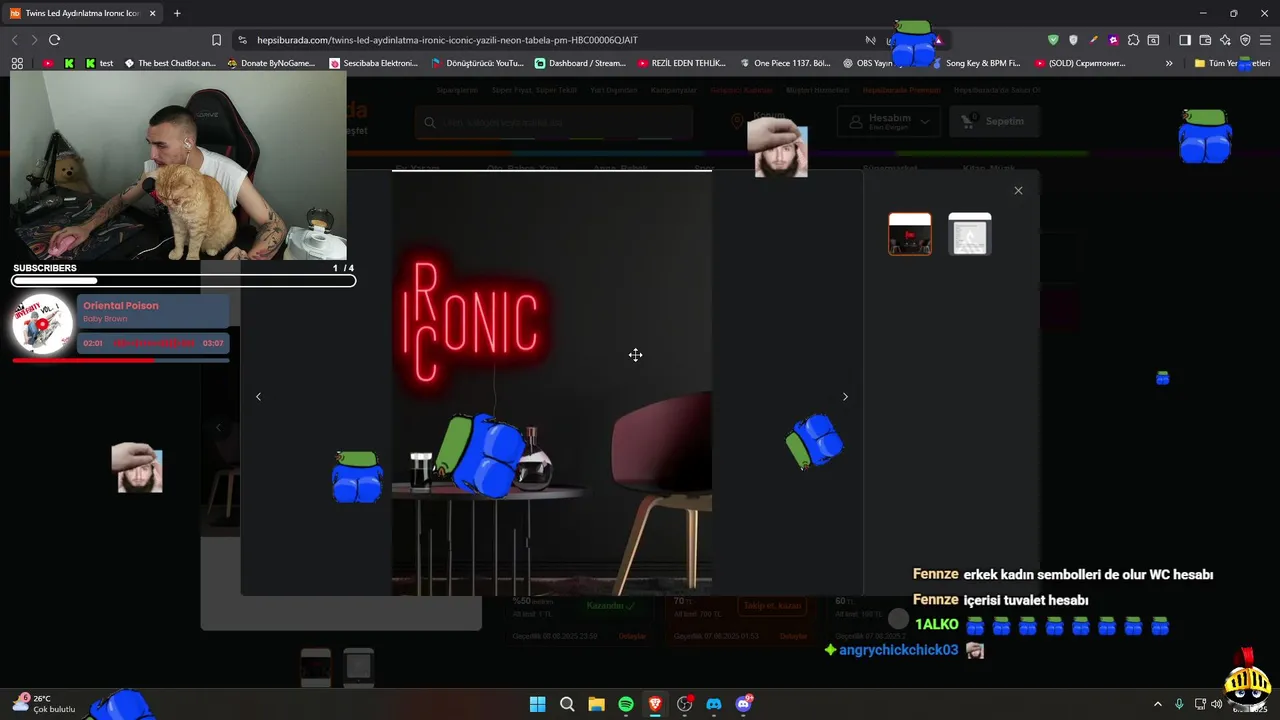The width and height of the screenshot is (1280, 720).
Task: Open the blue Discord taskbar icon
Action: 714,704
